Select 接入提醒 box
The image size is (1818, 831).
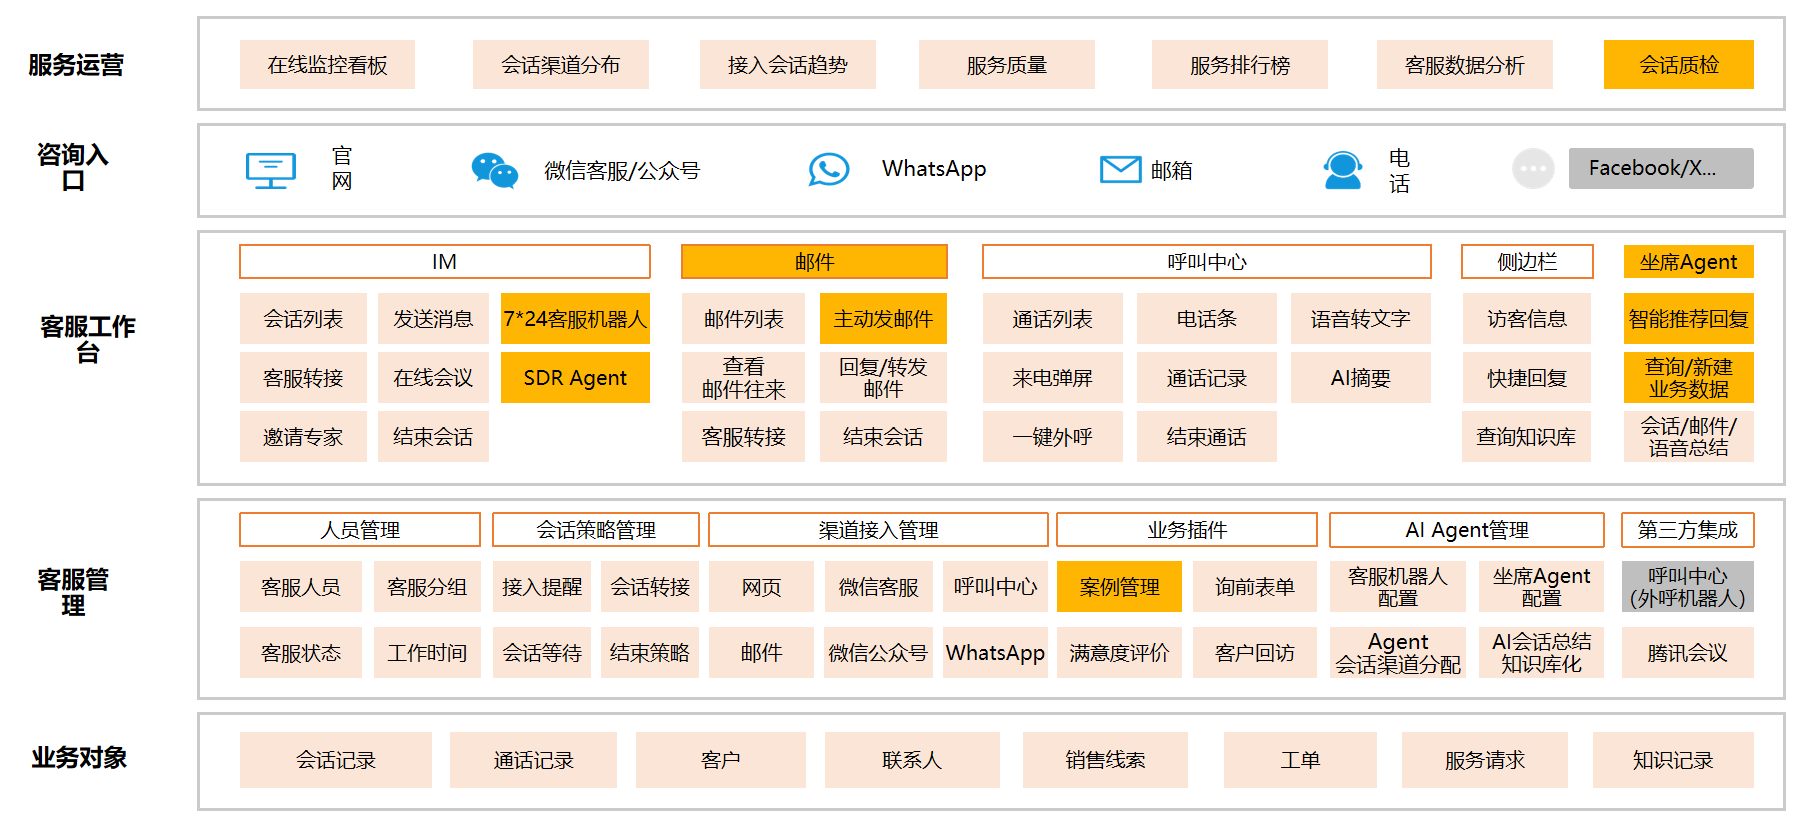542,587
